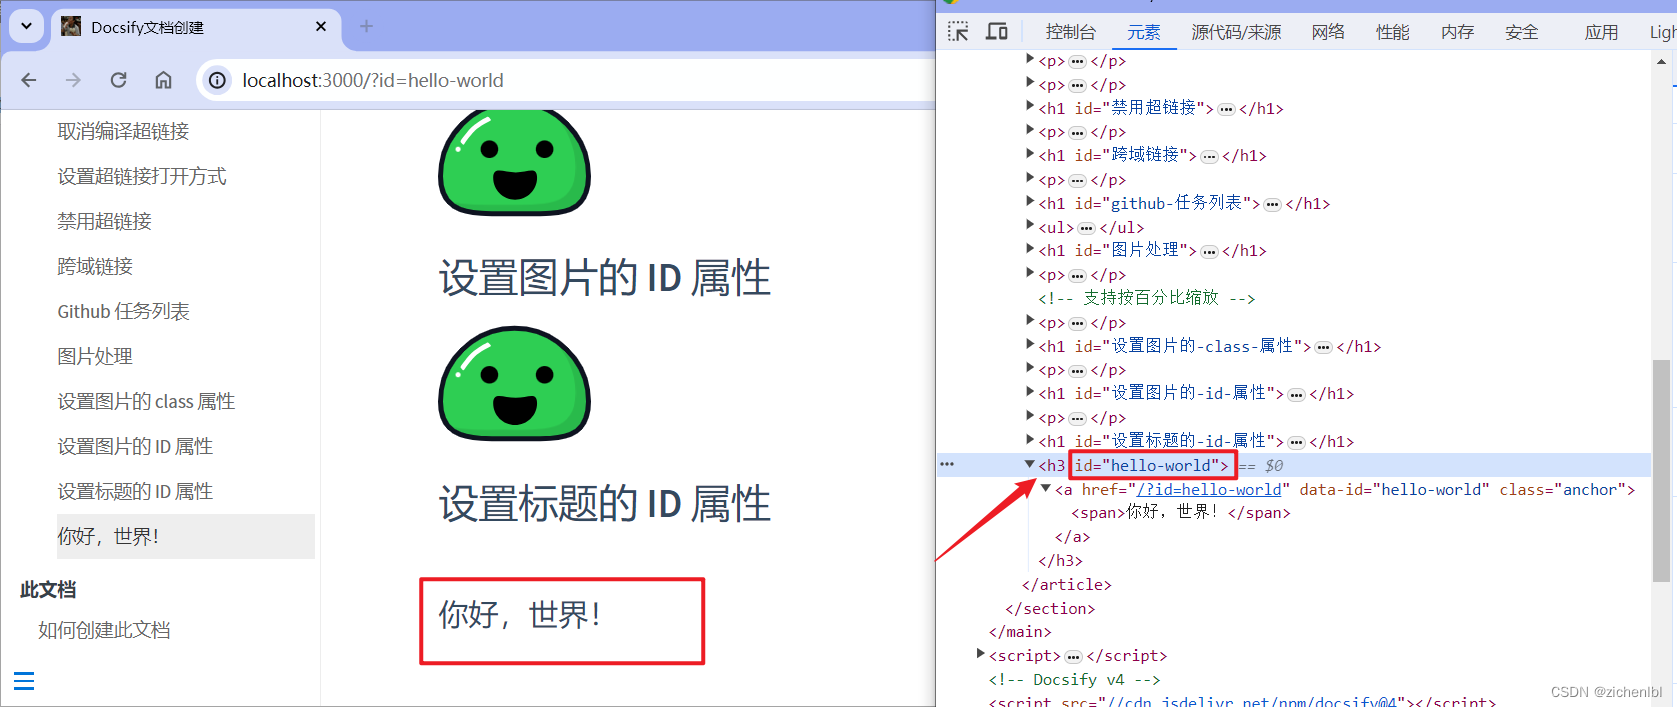1677x707 pixels.
Task: Activate the DevTools element inspector icon
Action: (958, 32)
